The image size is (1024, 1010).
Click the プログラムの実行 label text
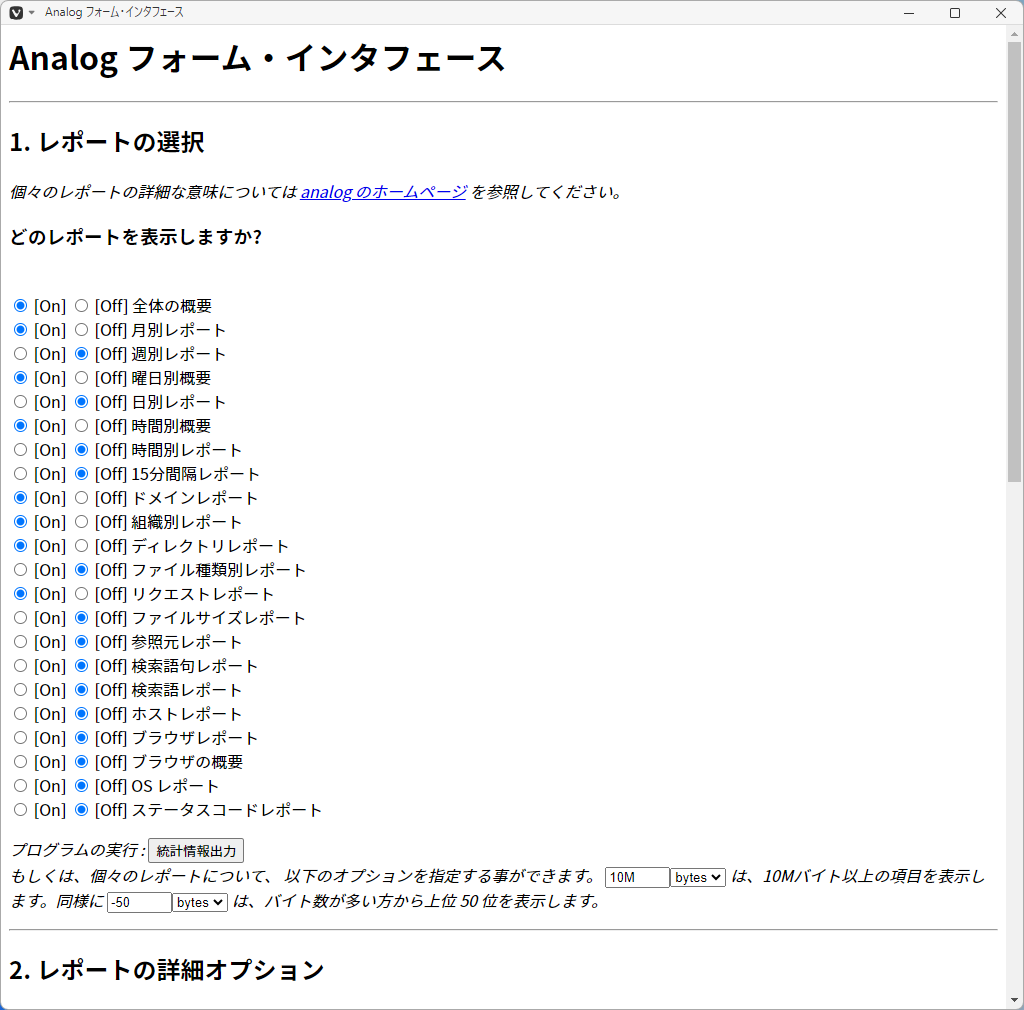pyautogui.click(x=78, y=850)
